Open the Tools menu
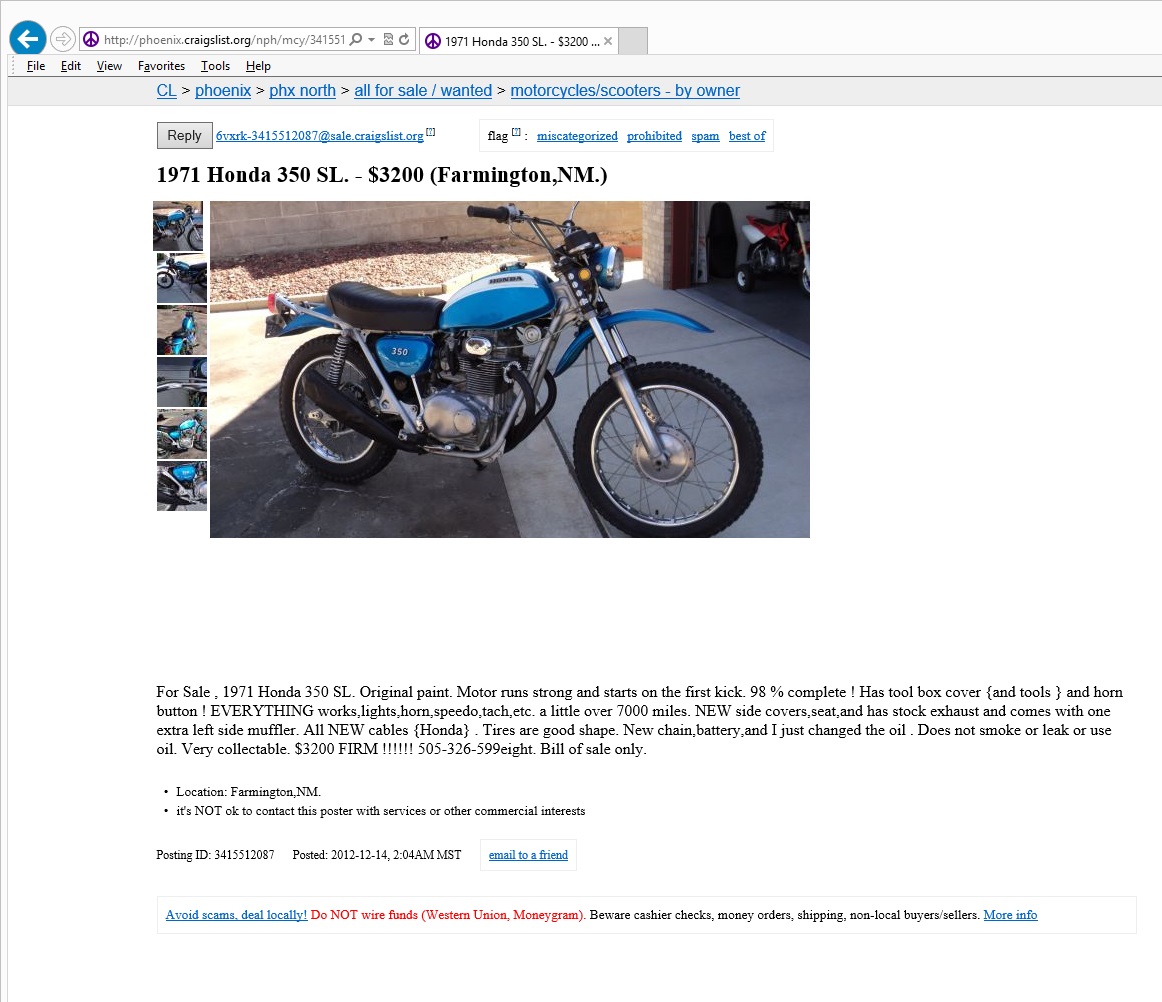1162x1002 pixels. tap(215, 66)
